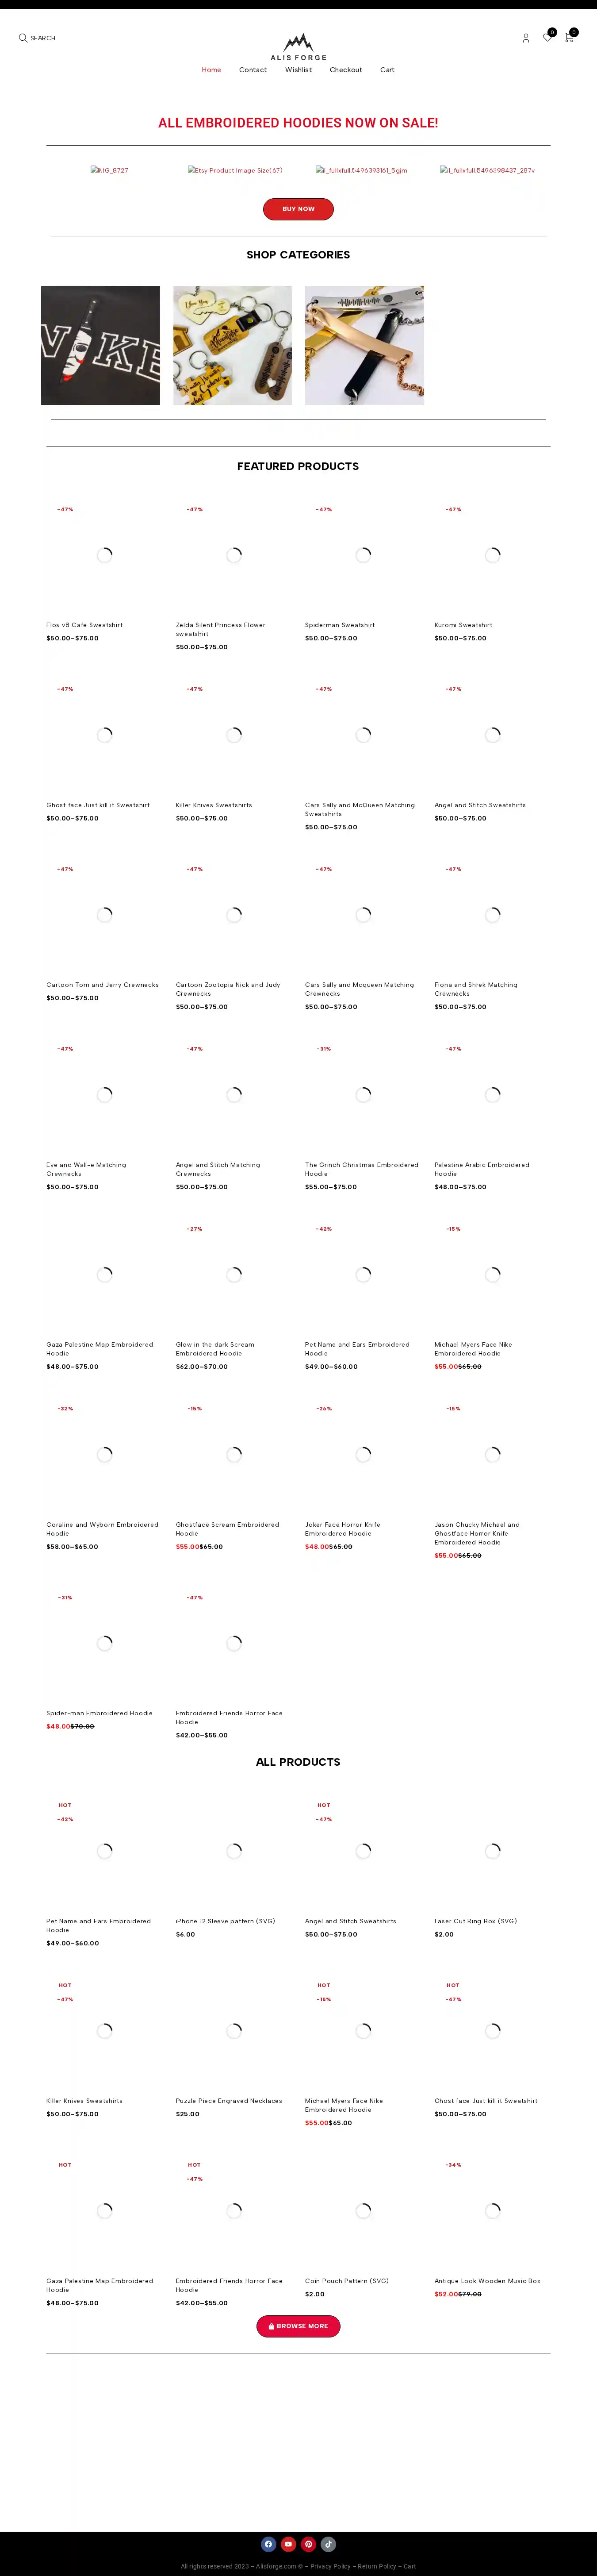Screen dimensions: 597x2576
Task: Go to the Contact menu item
Action: click(x=253, y=70)
